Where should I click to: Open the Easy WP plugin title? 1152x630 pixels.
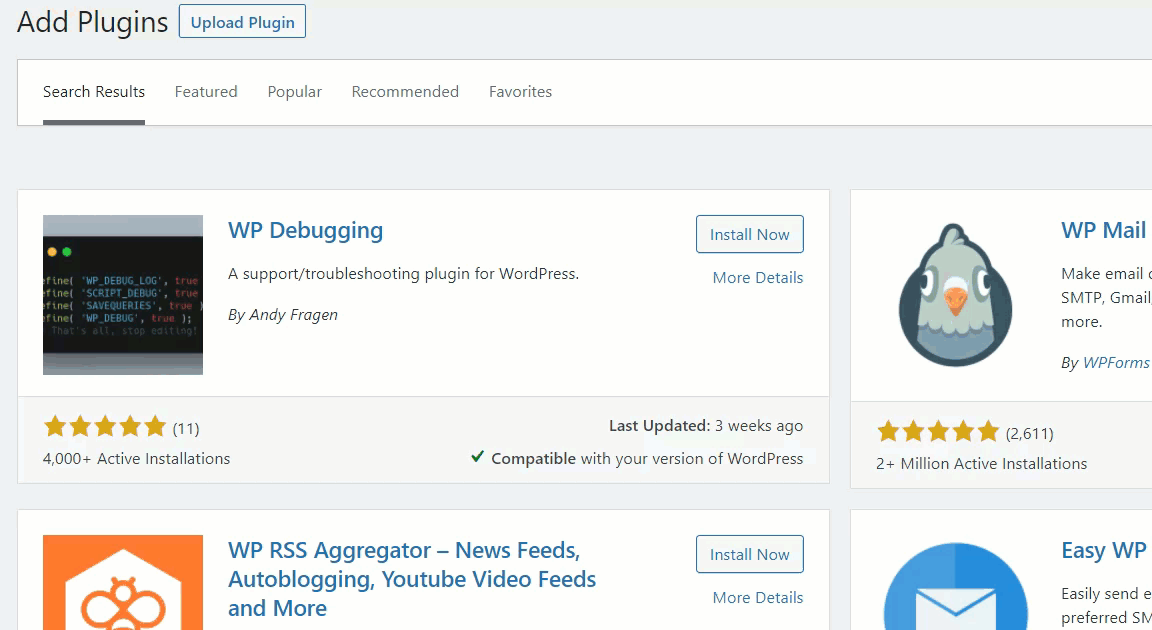point(1106,551)
